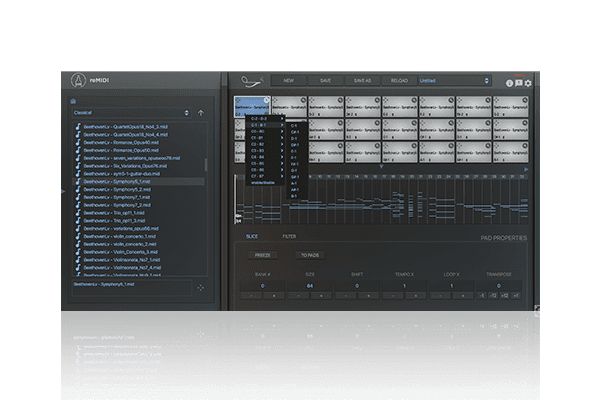Expand the Classical folder dropdown

tap(130, 113)
